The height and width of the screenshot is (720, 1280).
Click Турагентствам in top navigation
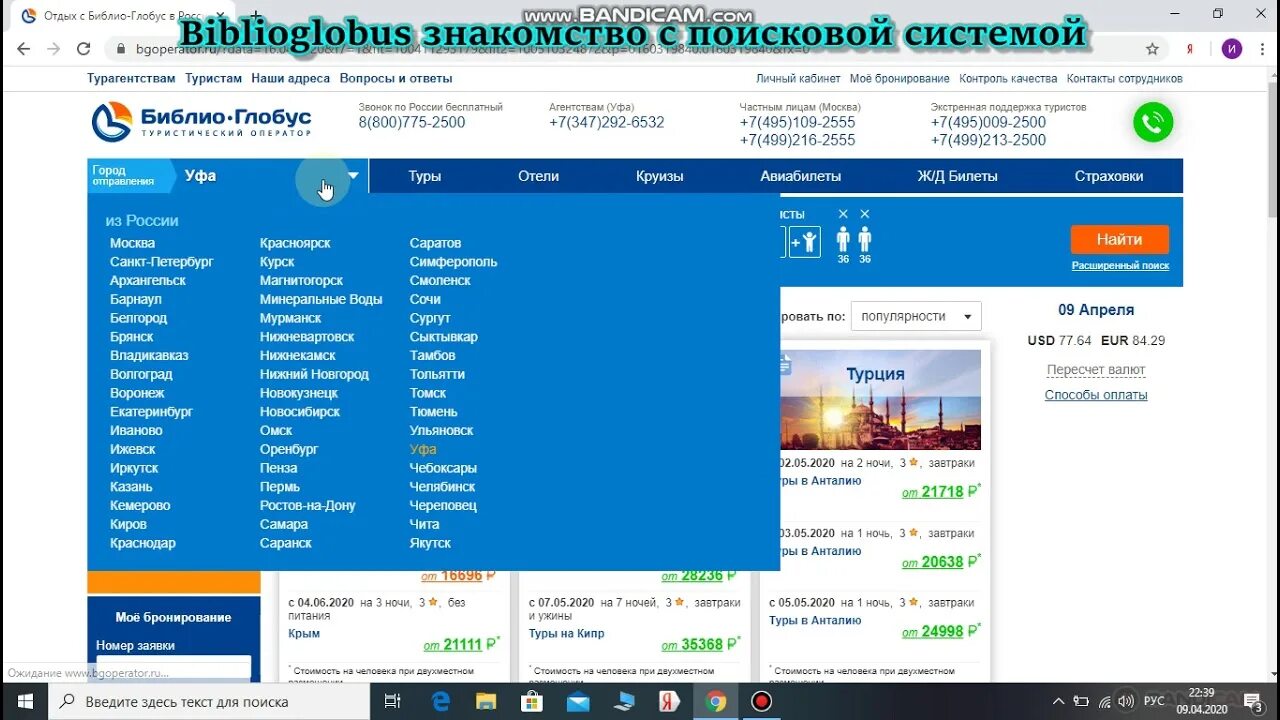pos(131,78)
